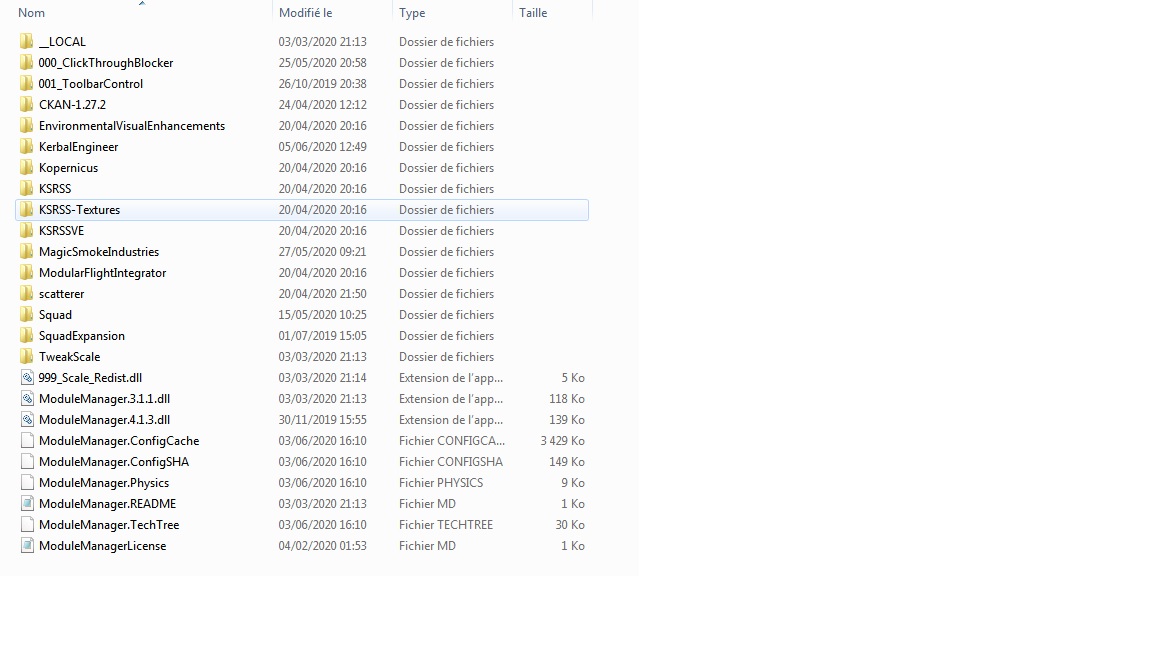This screenshot has width=1152, height=648.
Task: Select the ModuleManager.4.1.3.dll file icon
Action: (x=28, y=420)
